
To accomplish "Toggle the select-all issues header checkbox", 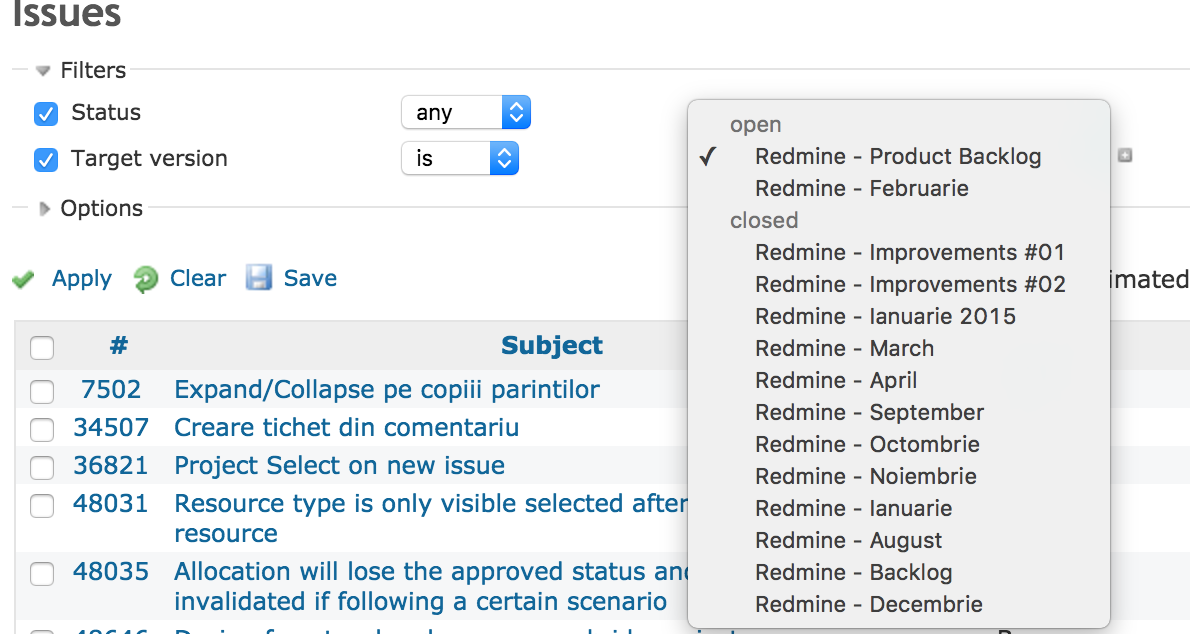I will [x=42, y=348].
